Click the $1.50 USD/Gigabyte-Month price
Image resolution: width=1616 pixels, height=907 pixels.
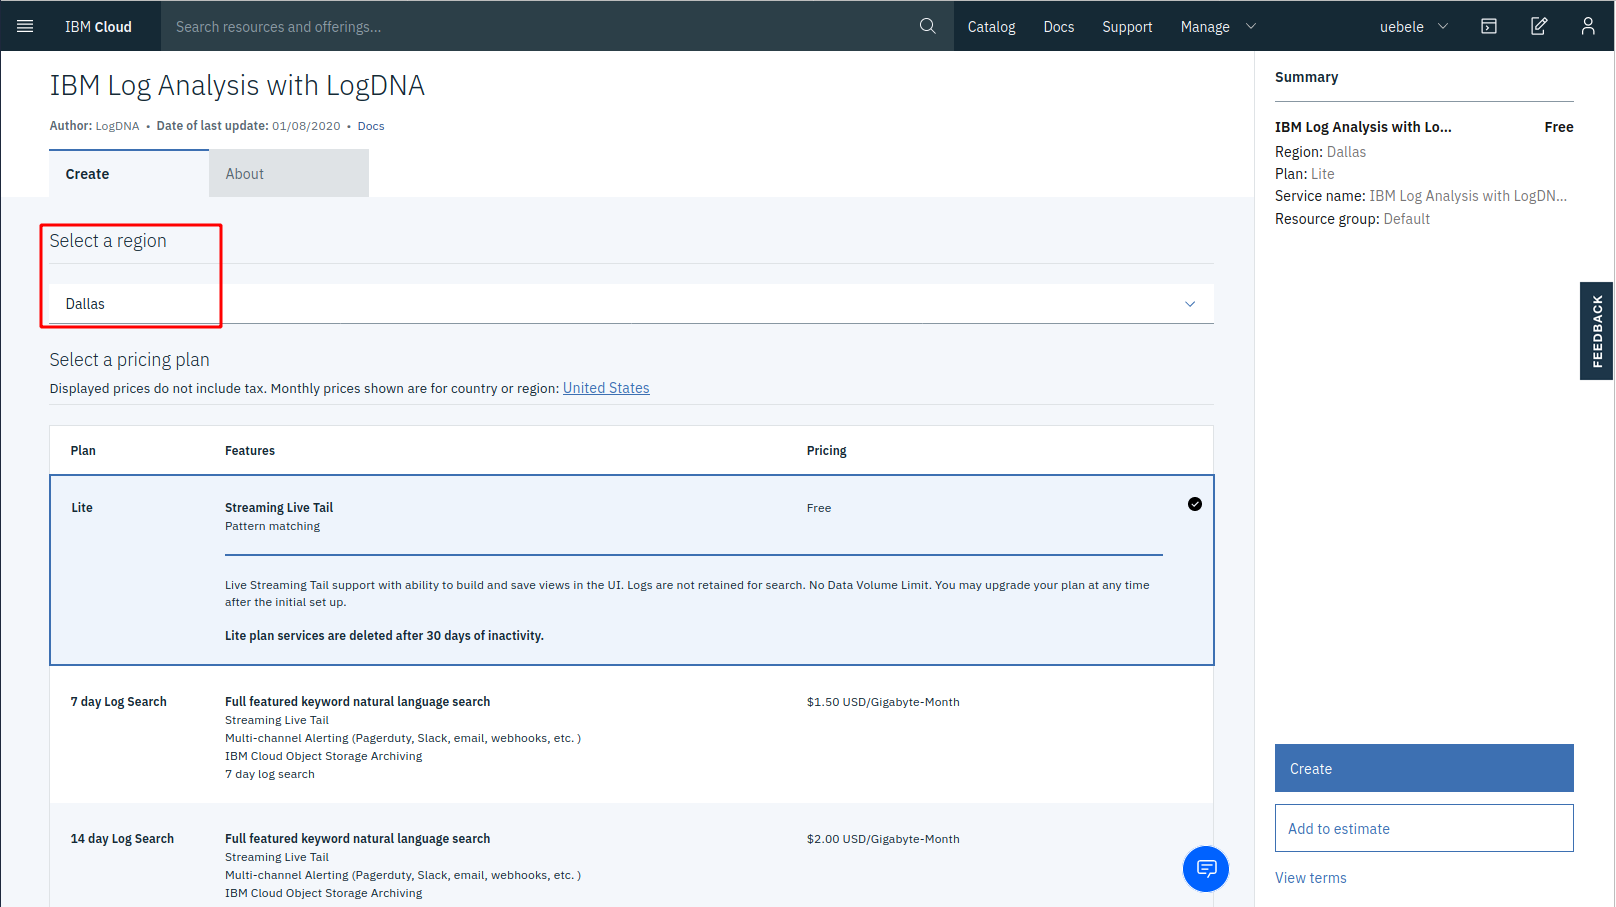click(883, 702)
